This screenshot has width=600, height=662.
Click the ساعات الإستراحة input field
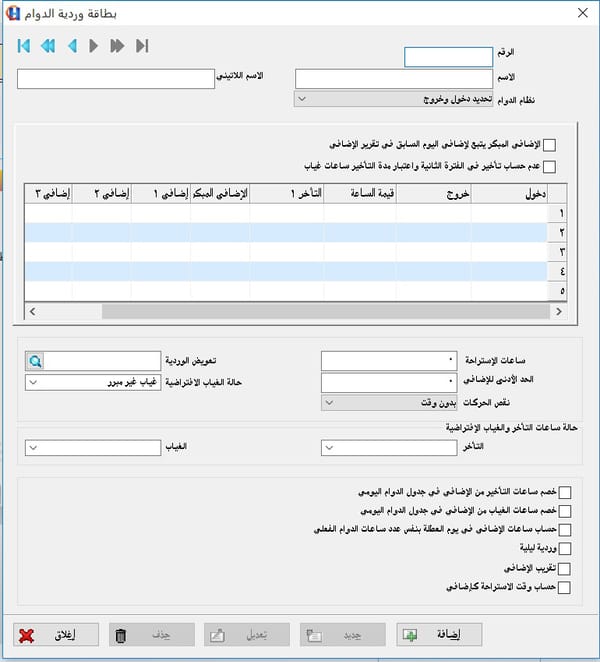click(389, 361)
